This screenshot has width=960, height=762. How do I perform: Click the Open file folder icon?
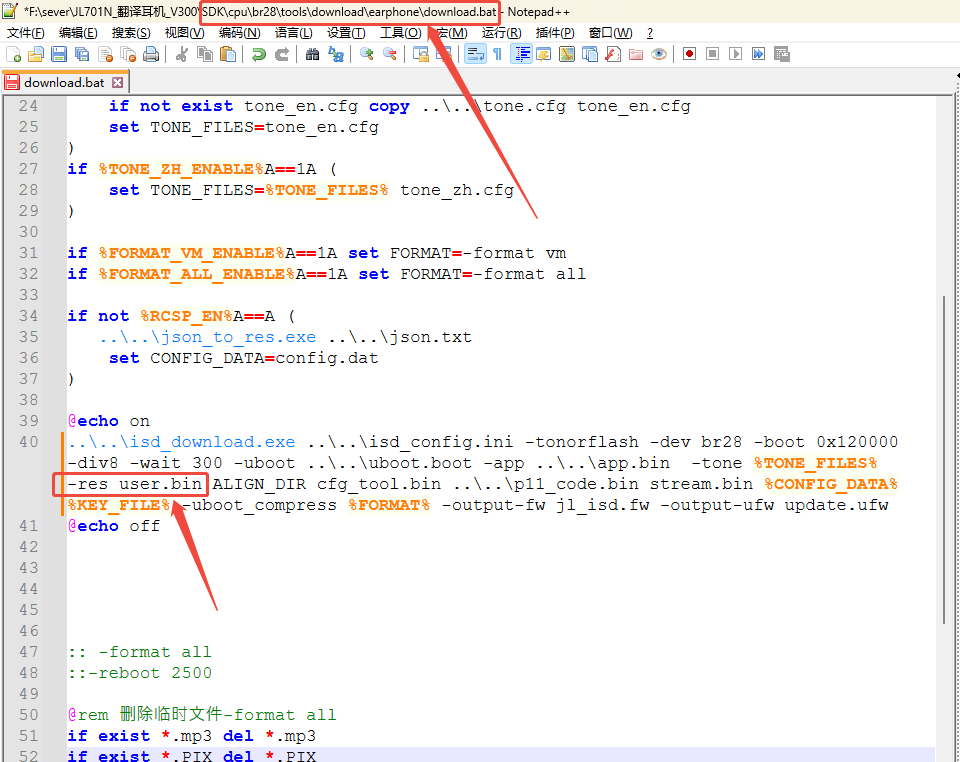pos(36,54)
